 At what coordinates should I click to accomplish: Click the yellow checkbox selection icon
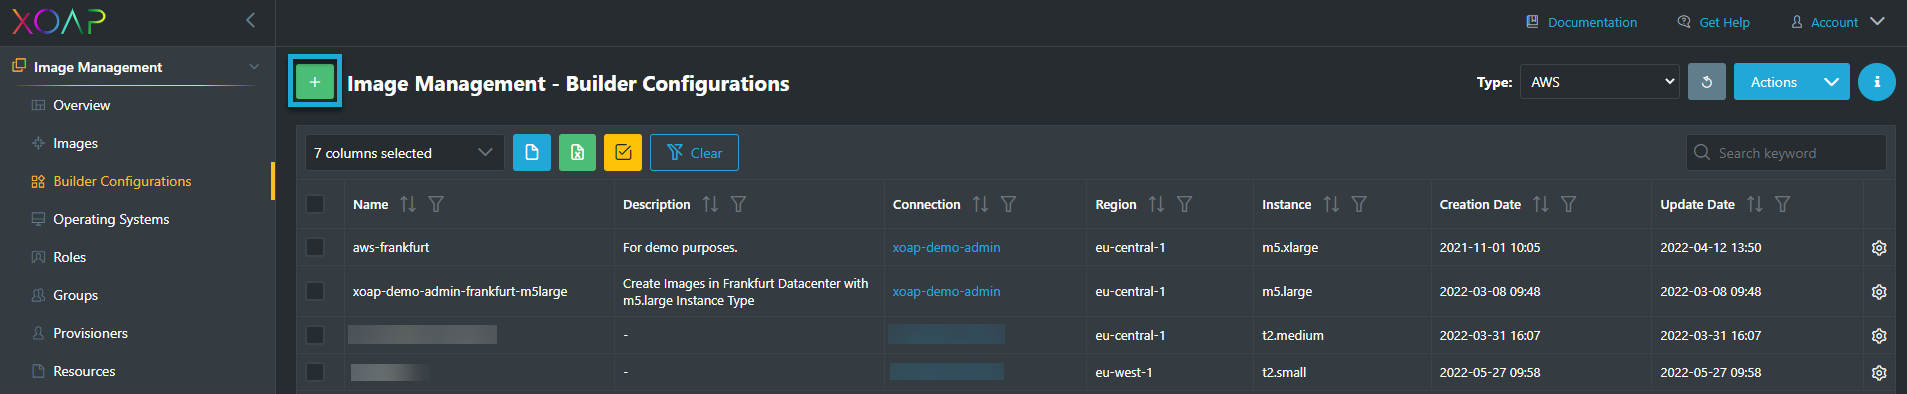623,152
